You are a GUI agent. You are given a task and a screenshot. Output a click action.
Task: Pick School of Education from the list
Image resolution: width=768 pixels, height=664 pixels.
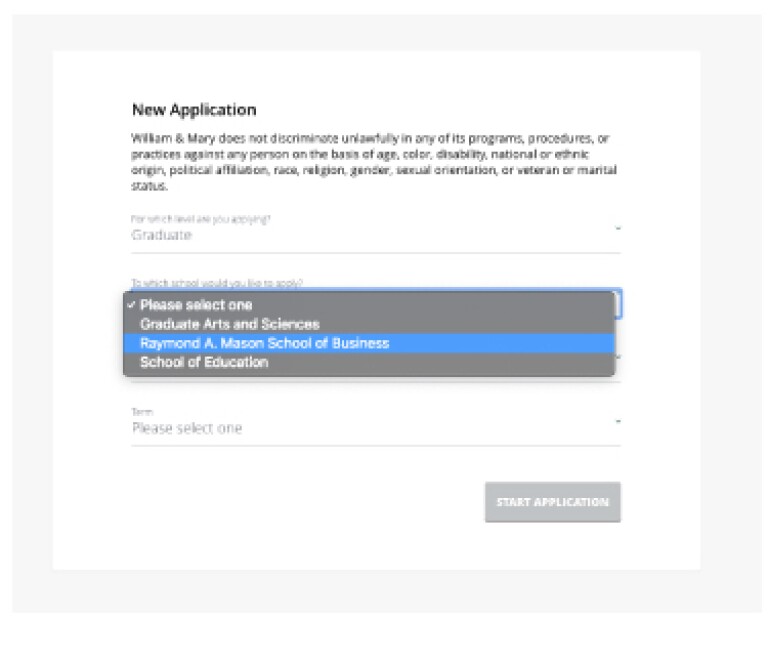[x=204, y=363]
